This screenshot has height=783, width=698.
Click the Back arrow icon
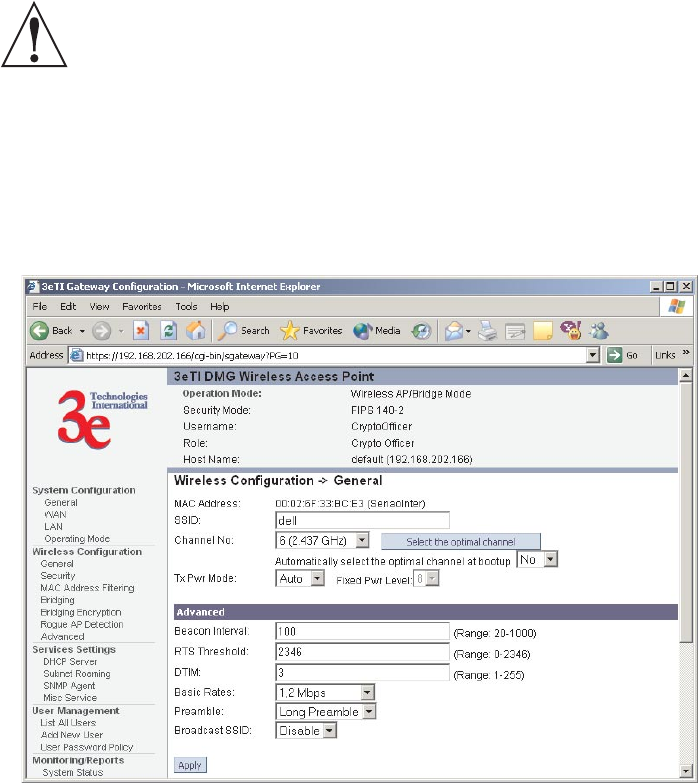(39, 331)
